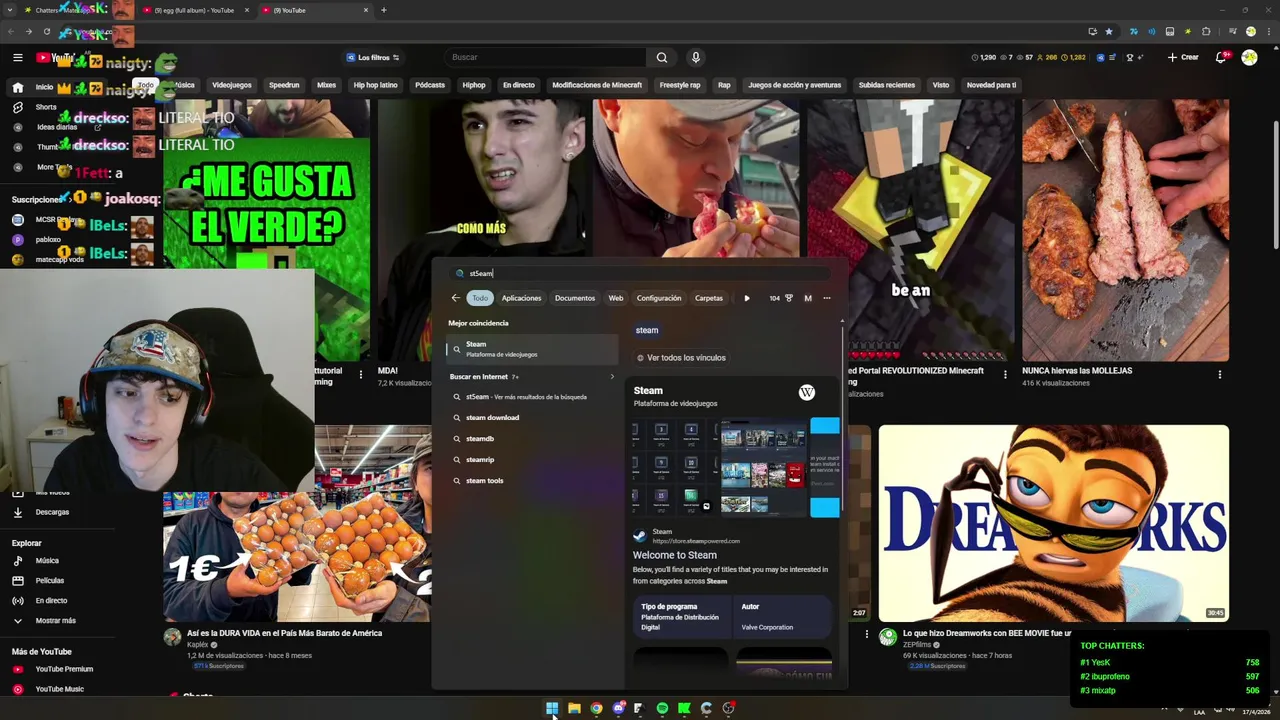Click the play arrow beside the filter tabs
Viewport: 1280px width, 720px height.
click(x=746, y=298)
